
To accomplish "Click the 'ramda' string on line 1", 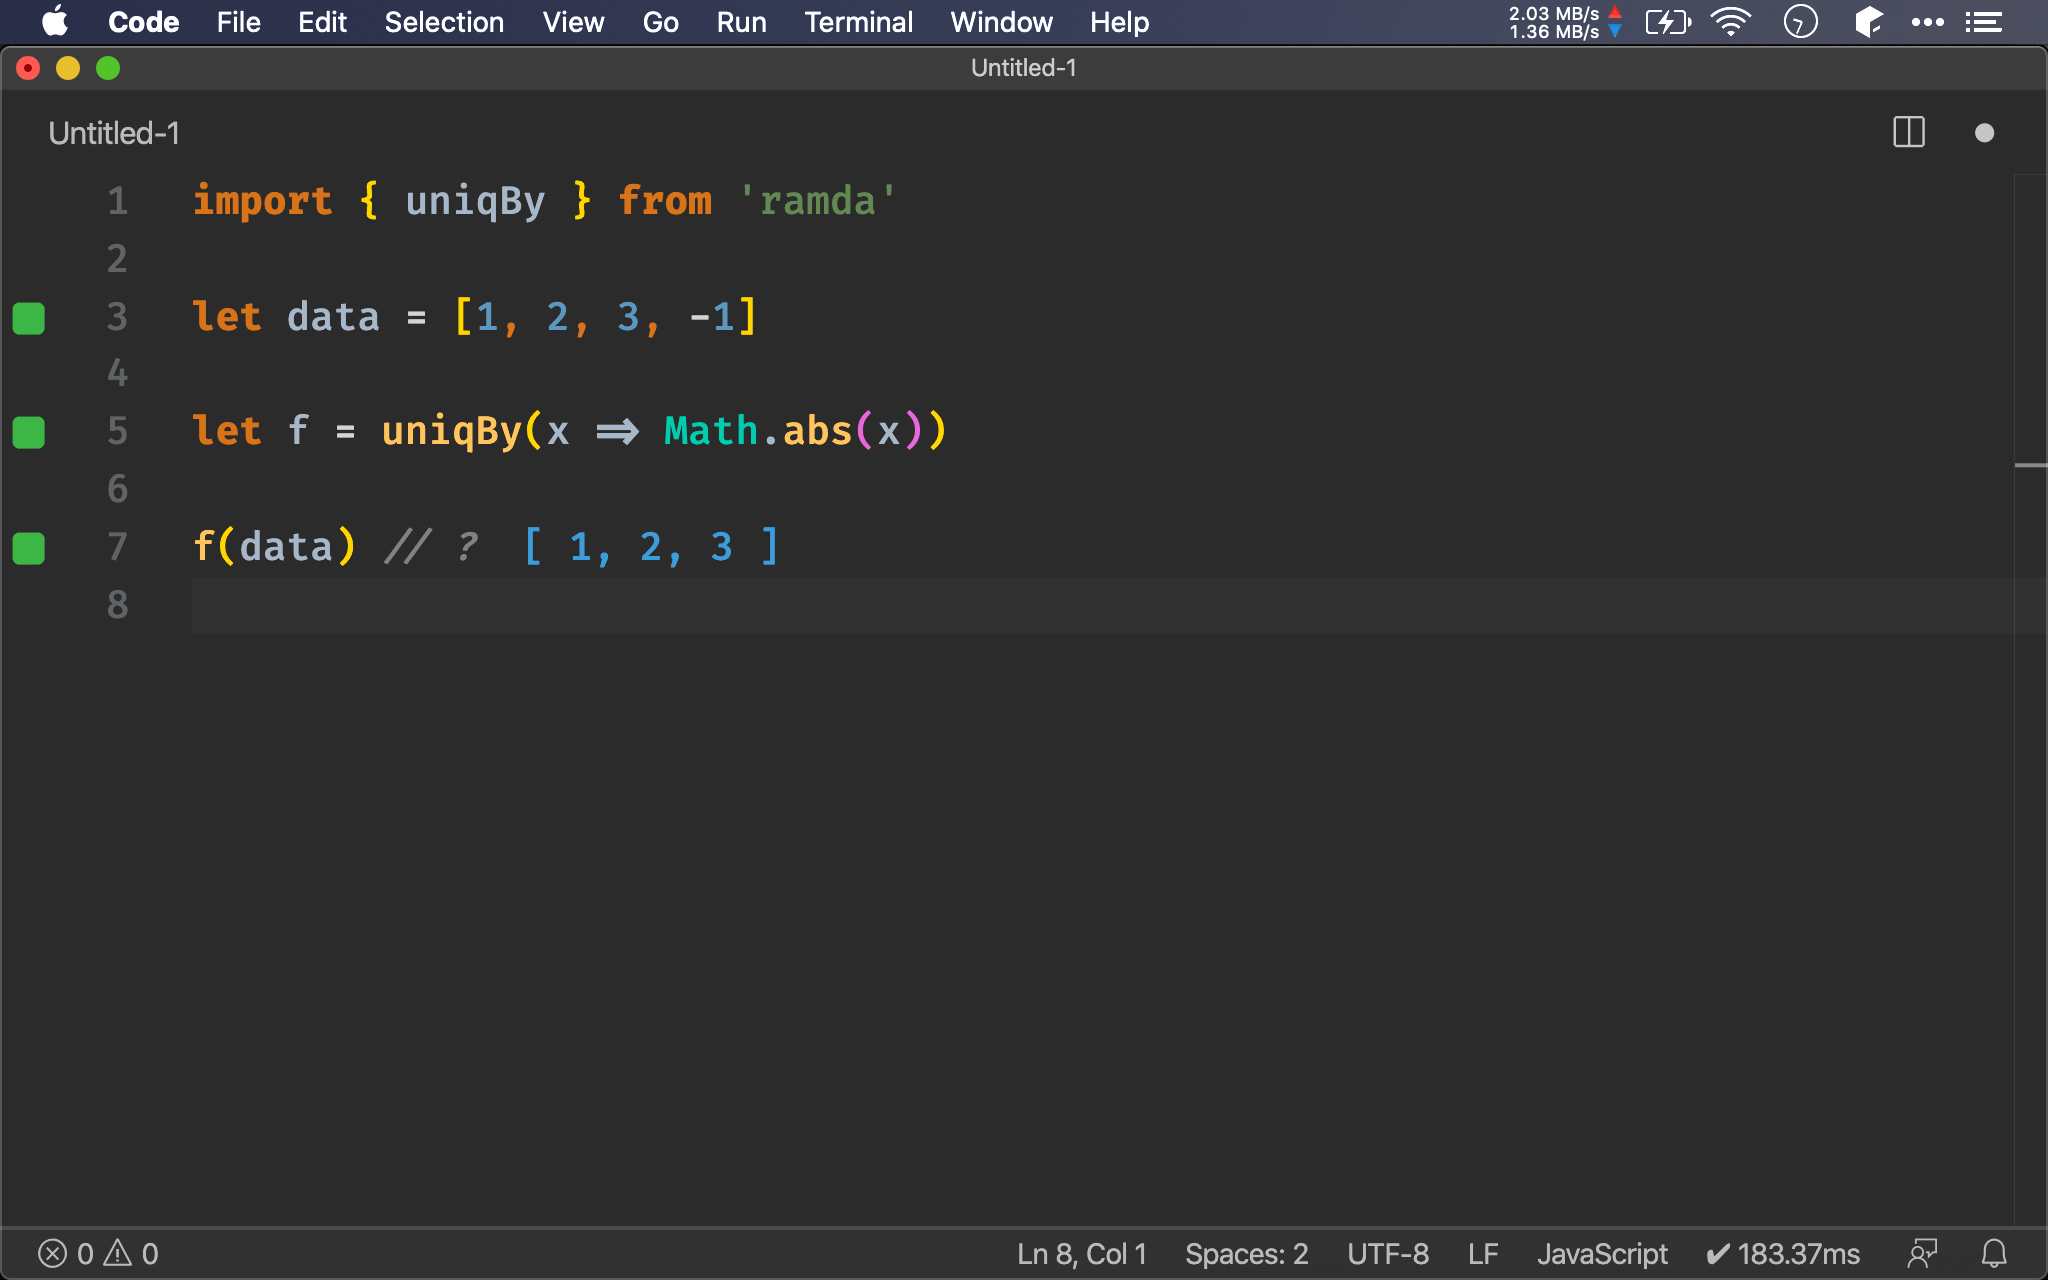I will 818,201.
